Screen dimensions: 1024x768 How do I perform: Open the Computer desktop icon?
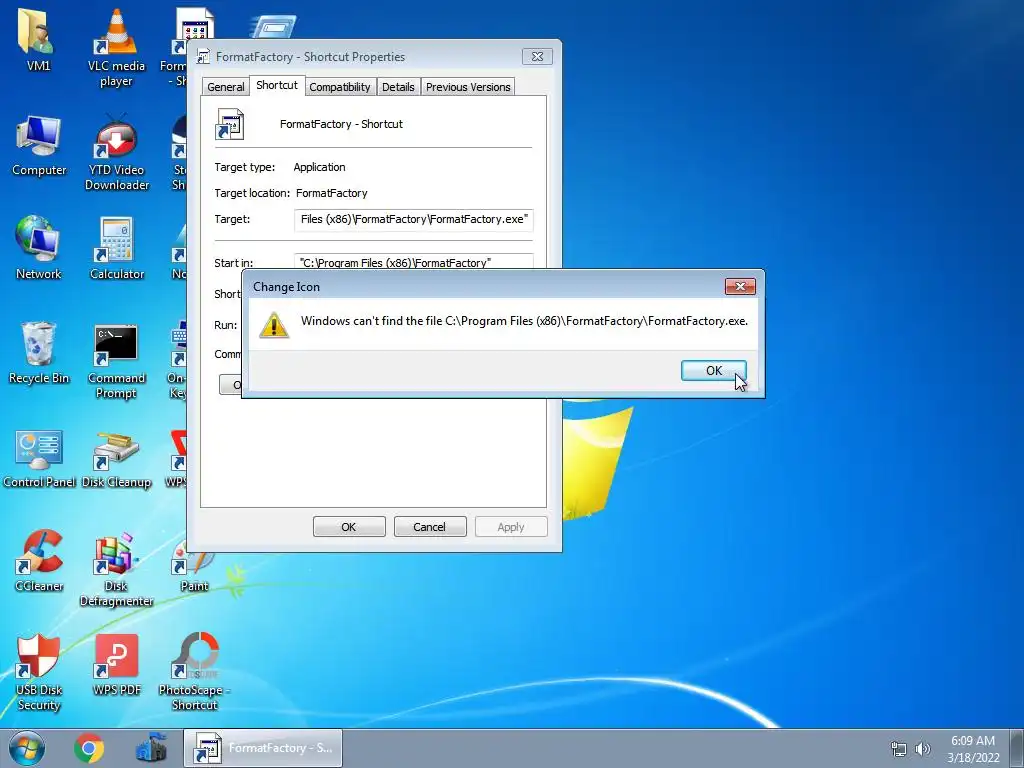tap(39, 146)
